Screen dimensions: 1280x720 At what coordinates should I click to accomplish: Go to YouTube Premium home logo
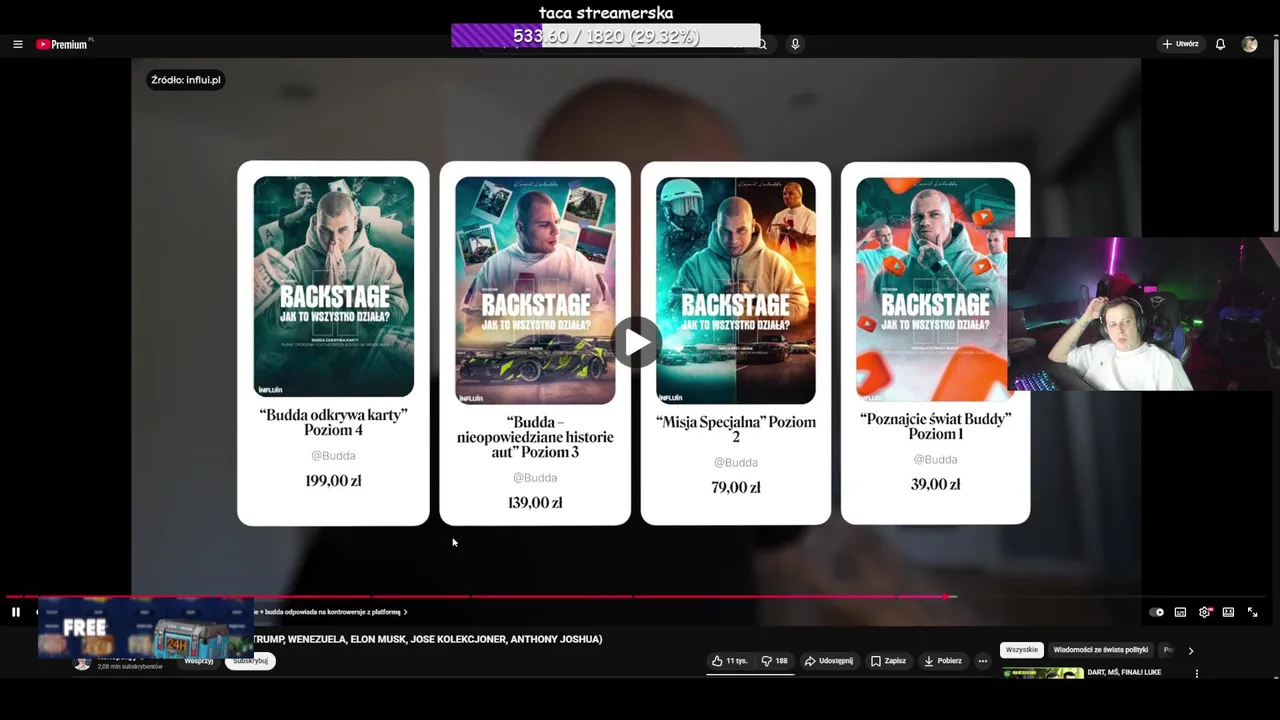pos(63,44)
